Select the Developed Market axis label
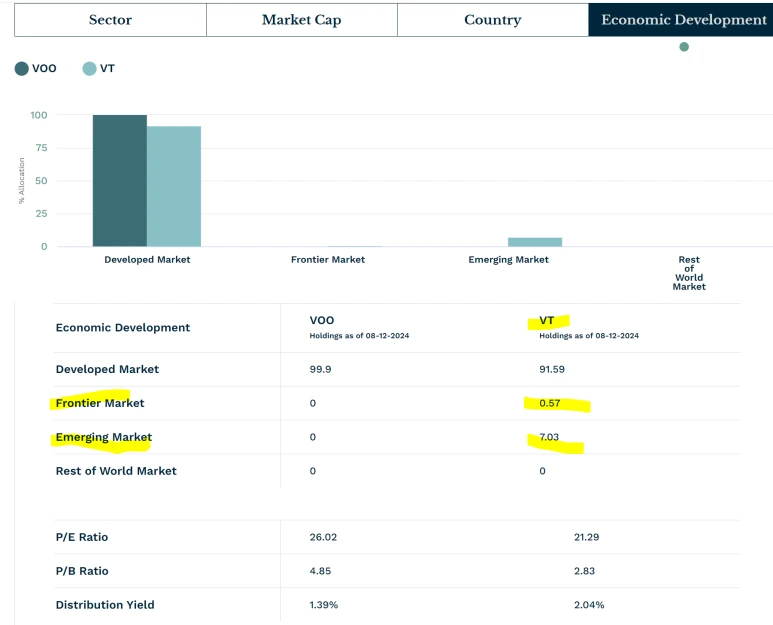This screenshot has height=625, width=773. [147, 260]
